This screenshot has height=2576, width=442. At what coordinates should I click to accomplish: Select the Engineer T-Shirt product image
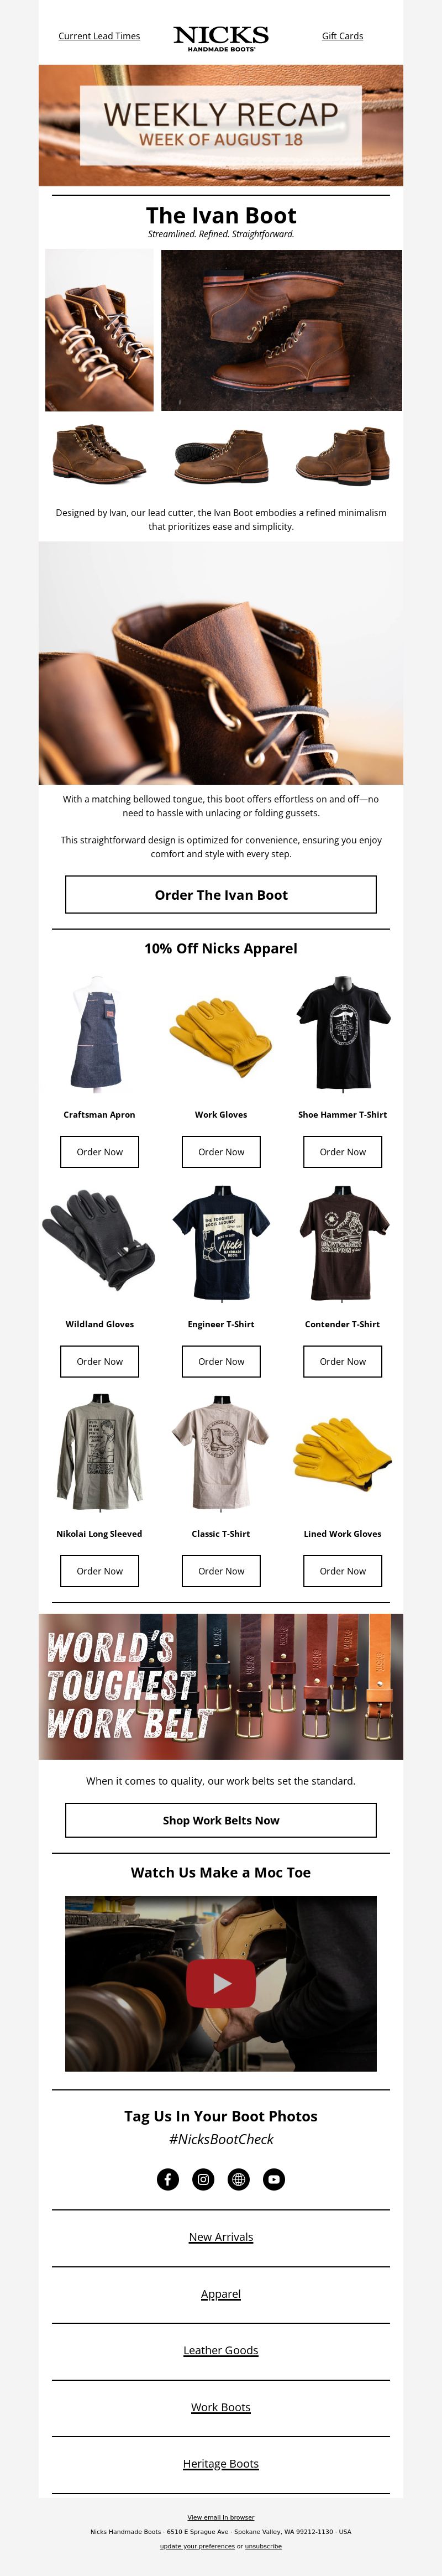pyautogui.click(x=221, y=1243)
